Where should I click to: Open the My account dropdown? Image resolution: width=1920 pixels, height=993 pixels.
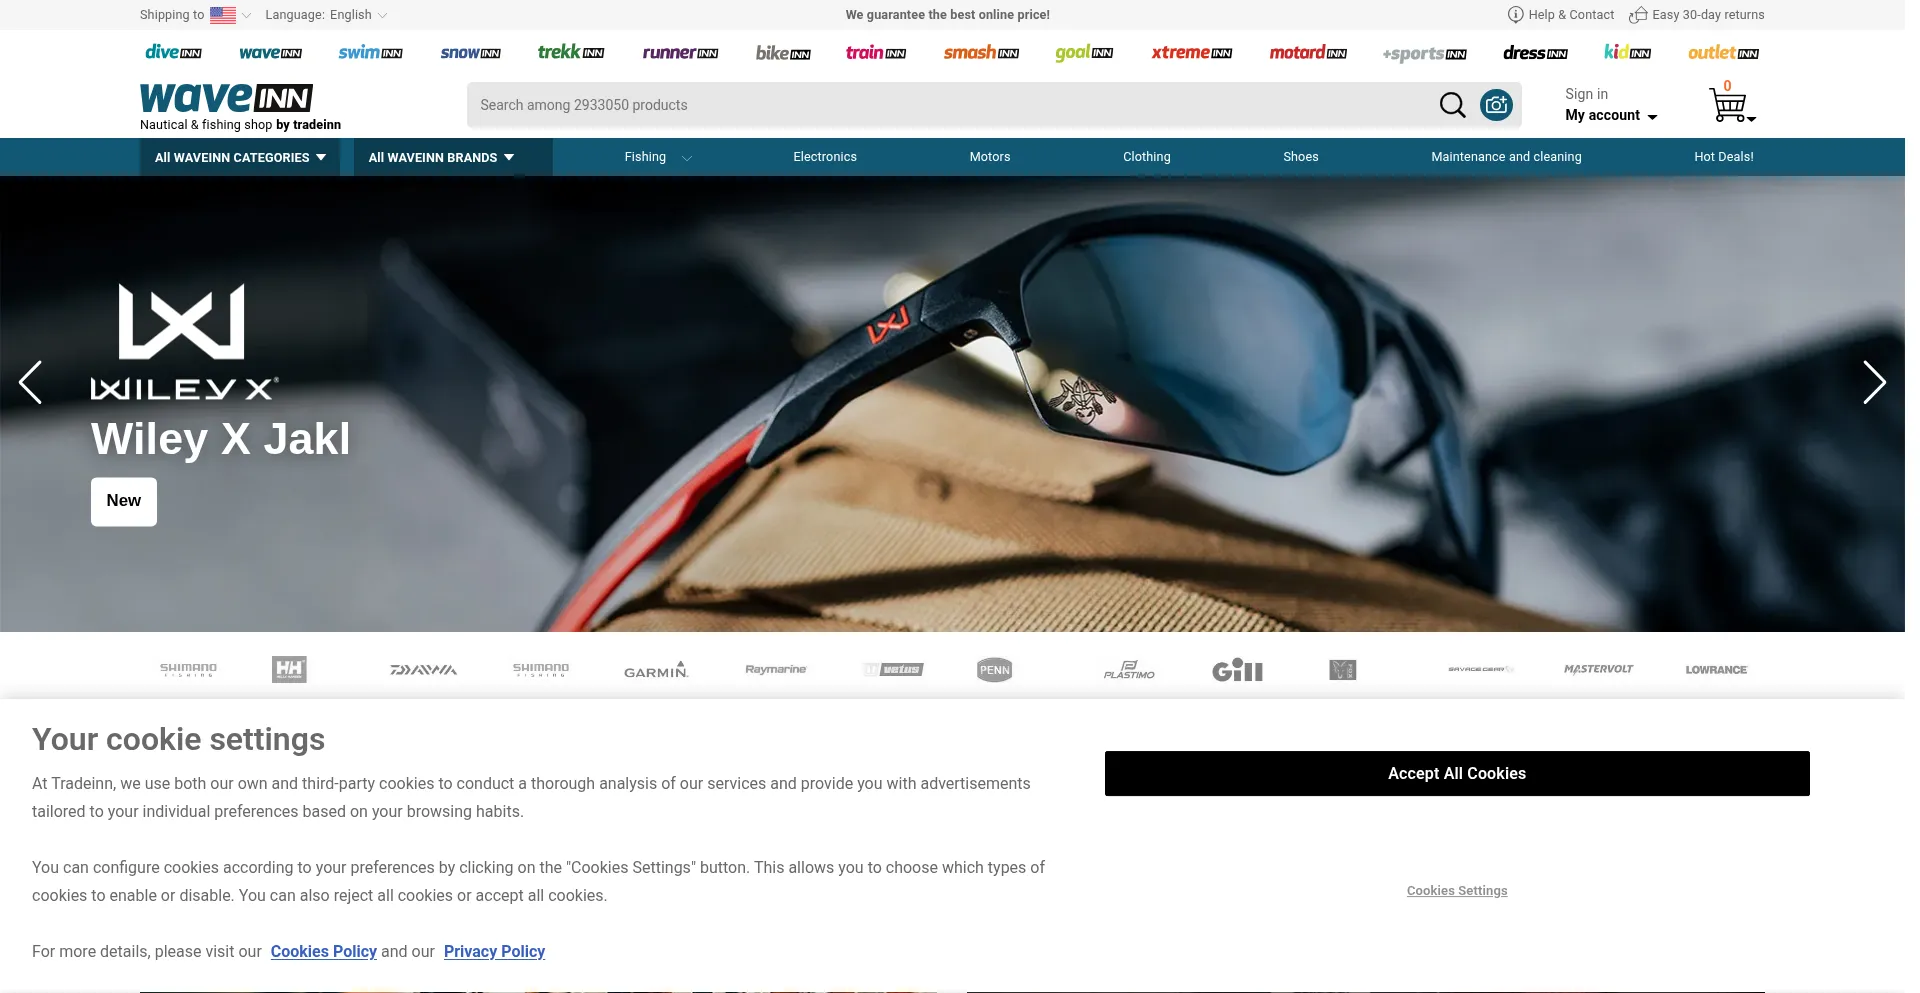pyautogui.click(x=1610, y=116)
